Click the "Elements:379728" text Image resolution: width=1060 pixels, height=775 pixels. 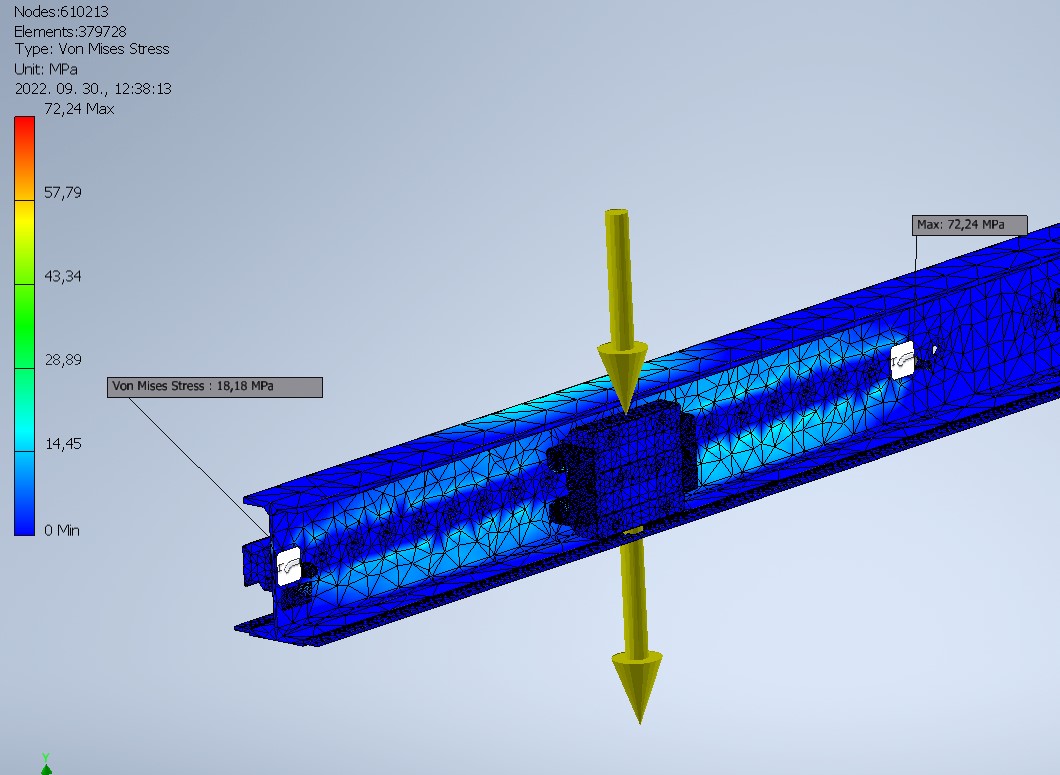(70, 31)
